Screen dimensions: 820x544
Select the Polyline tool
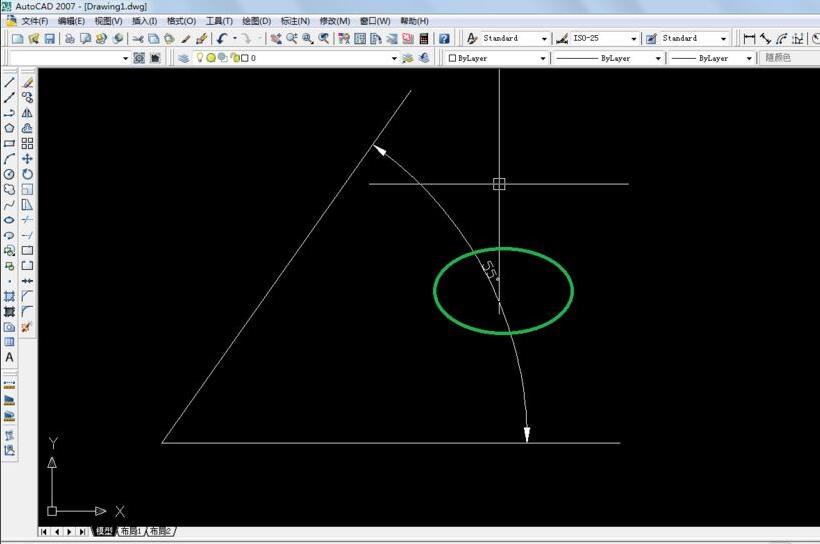point(9,112)
